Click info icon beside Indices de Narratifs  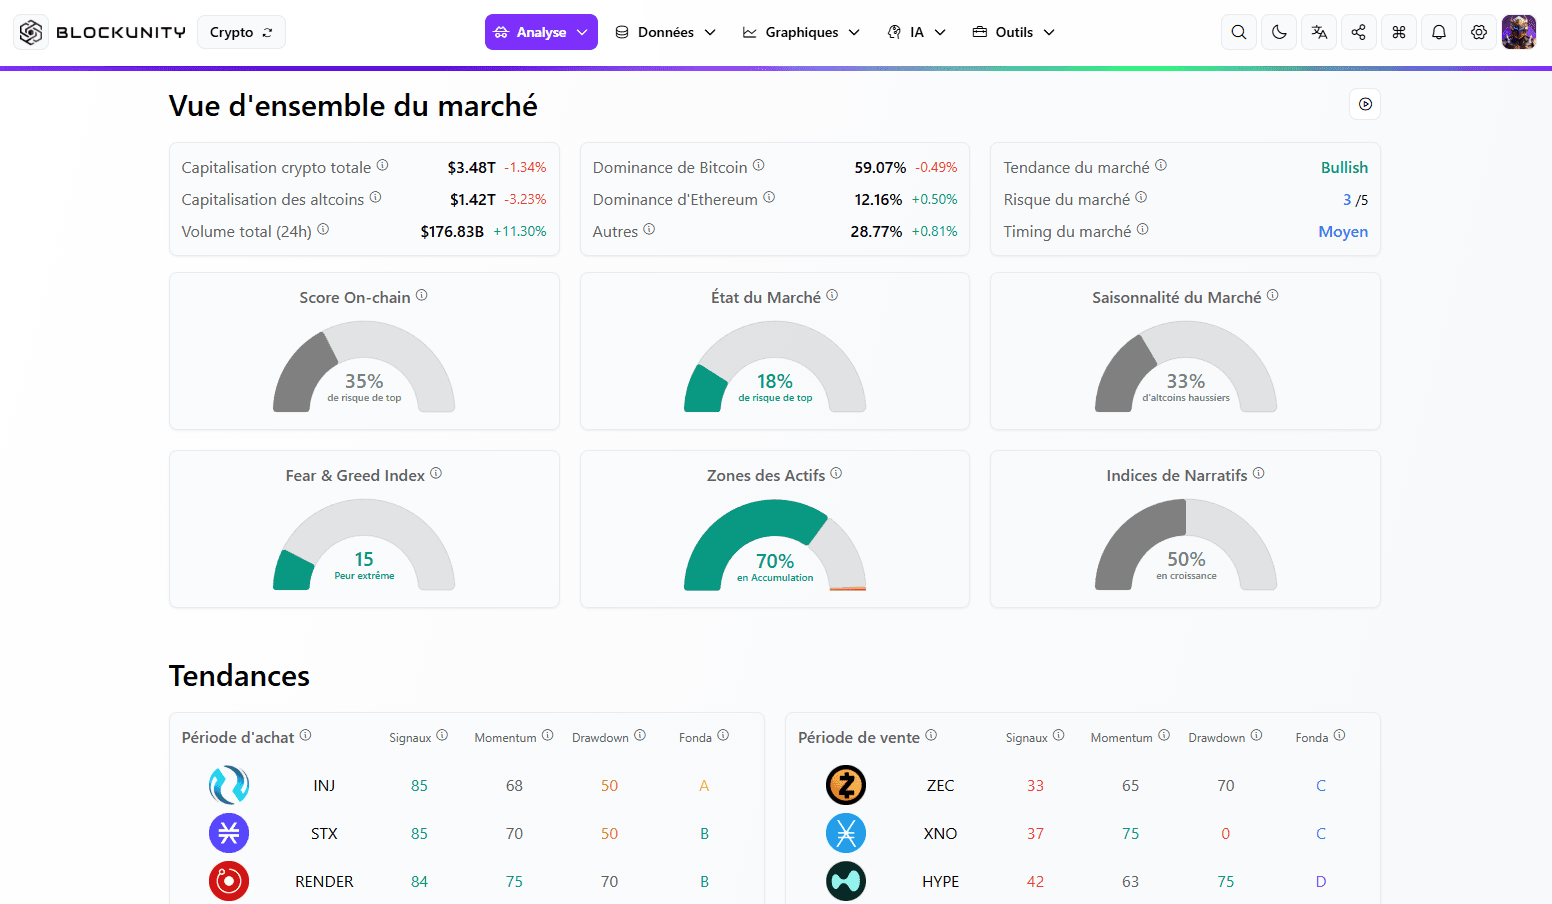[1258, 473]
